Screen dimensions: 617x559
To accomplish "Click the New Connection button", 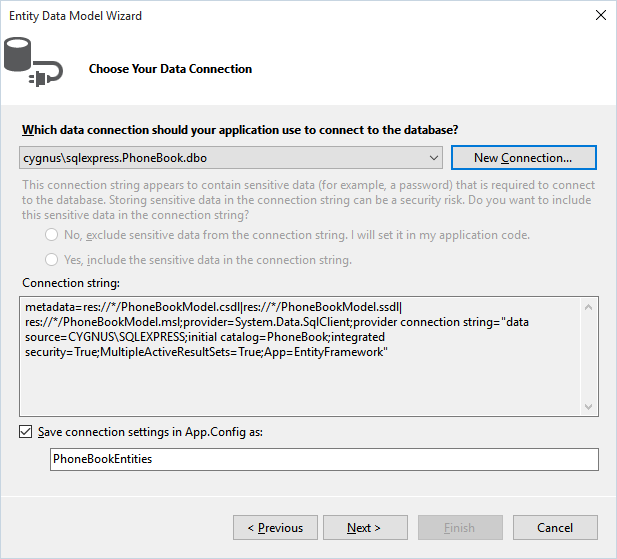I will pyautogui.click(x=523, y=158).
